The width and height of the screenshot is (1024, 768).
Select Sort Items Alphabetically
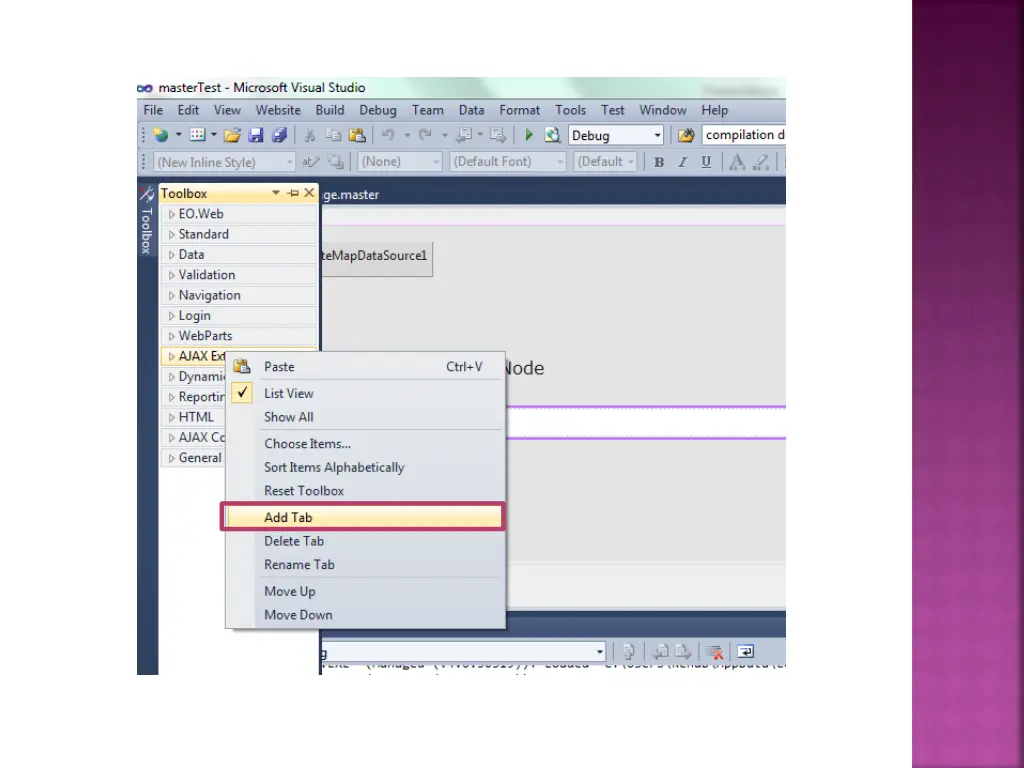(x=365, y=467)
